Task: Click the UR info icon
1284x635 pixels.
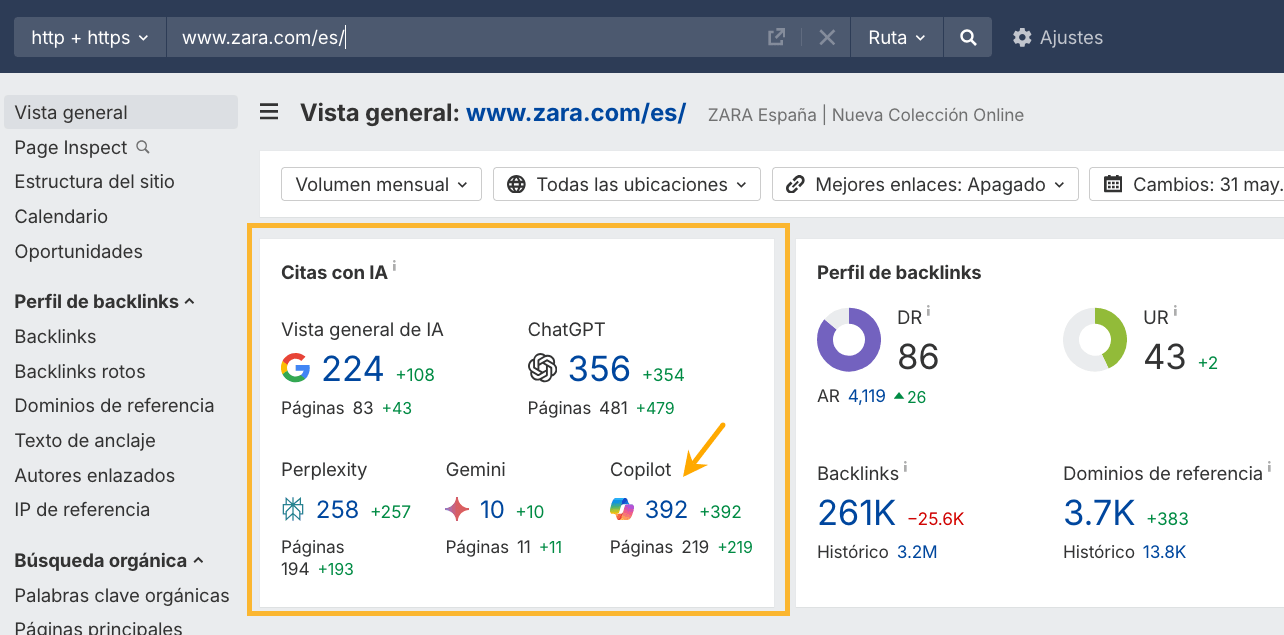Action: [x=1176, y=311]
